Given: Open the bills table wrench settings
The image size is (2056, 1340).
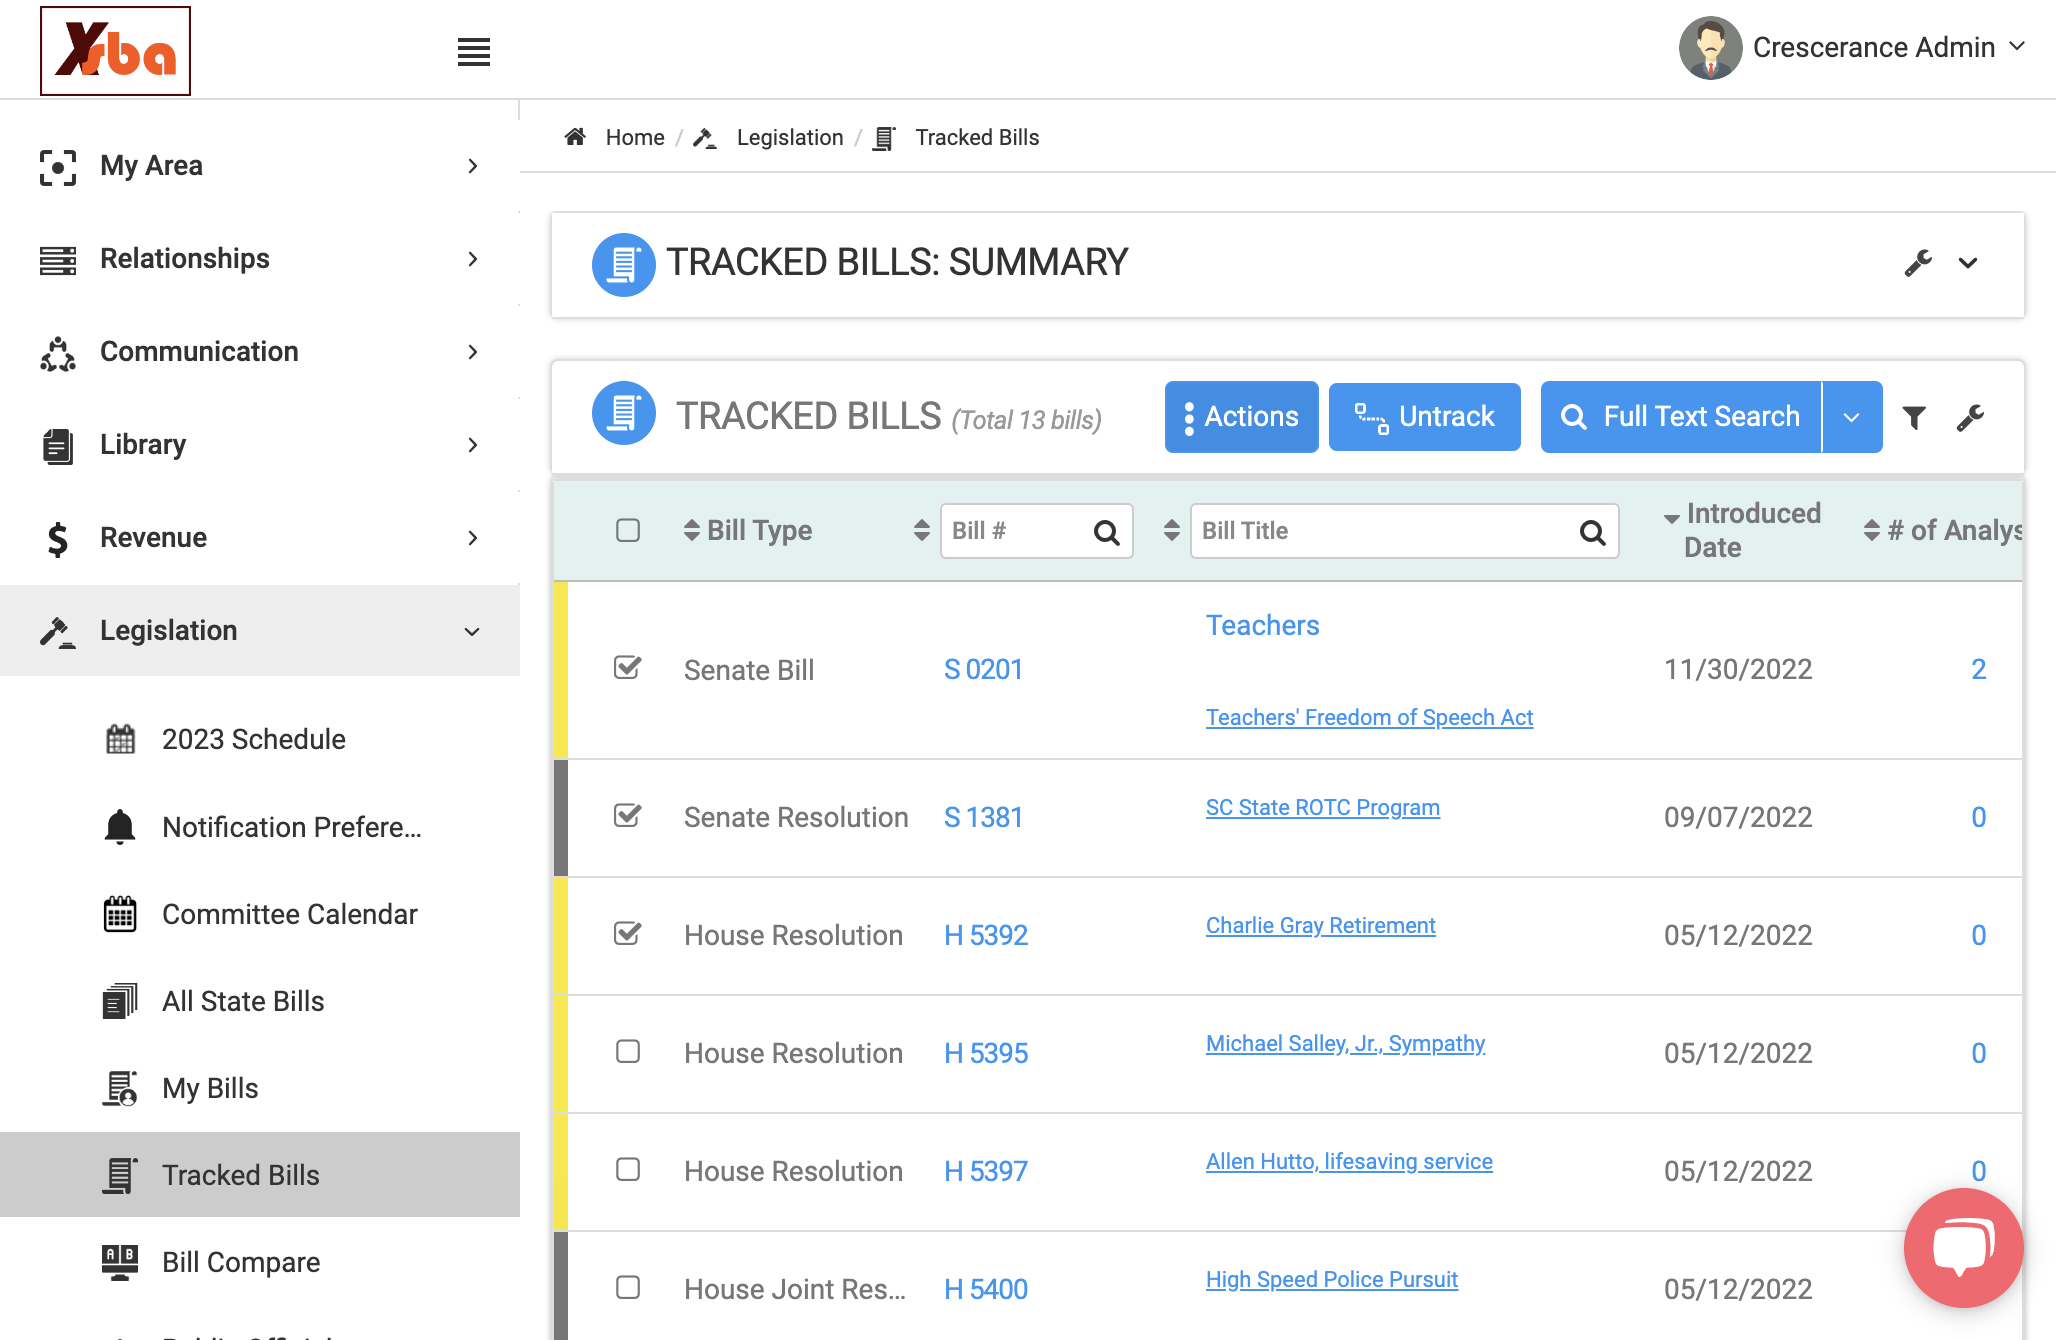Looking at the screenshot, I should (1970, 417).
